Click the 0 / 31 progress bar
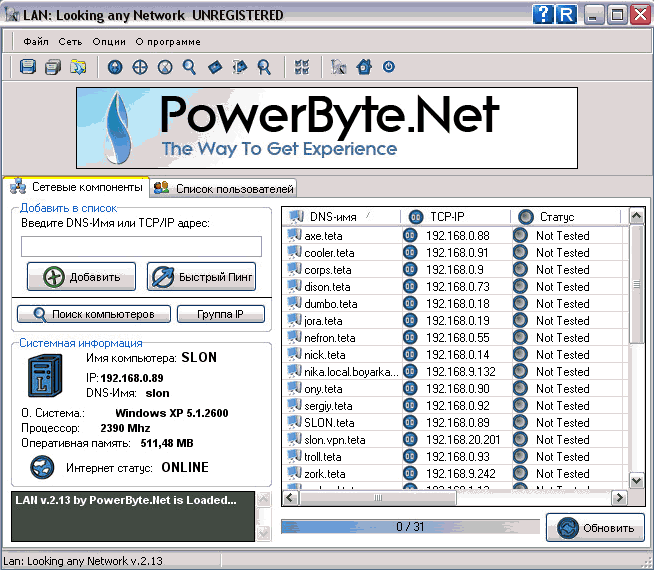 pyautogui.click(x=410, y=527)
